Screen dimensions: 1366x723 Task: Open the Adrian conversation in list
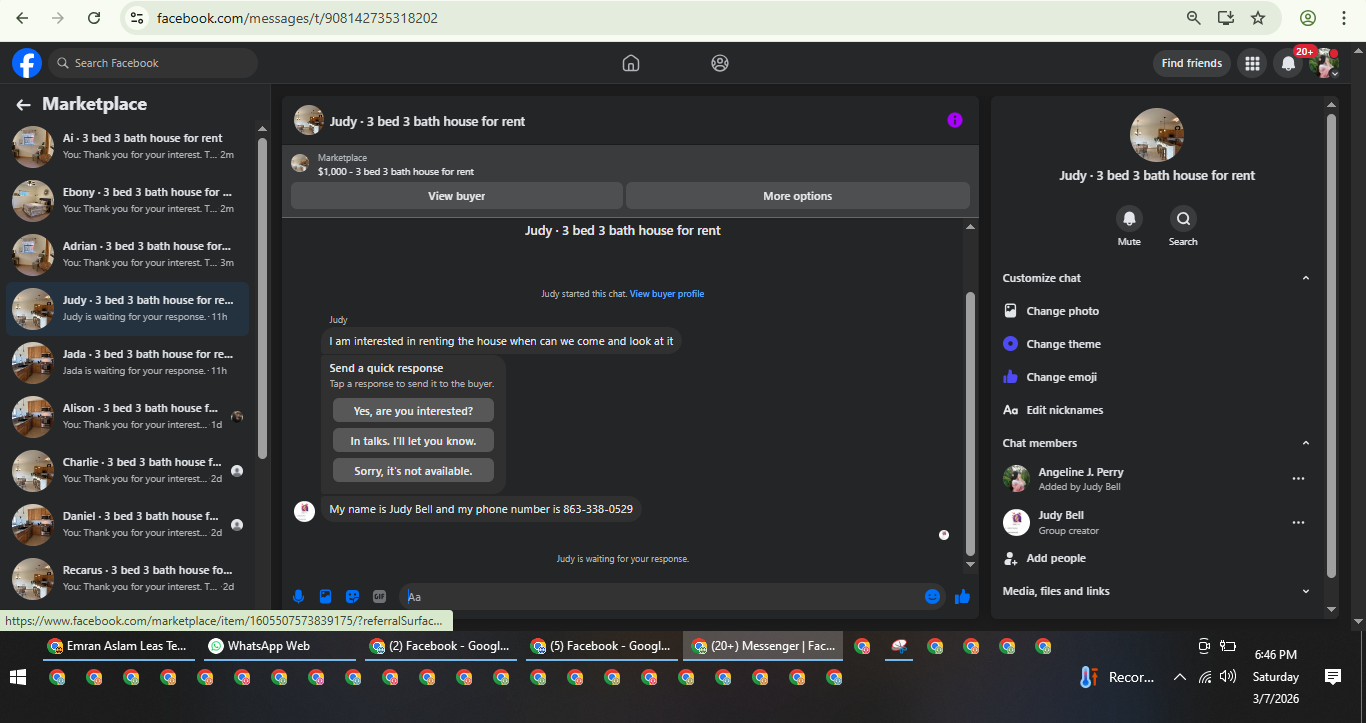coord(128,254)
